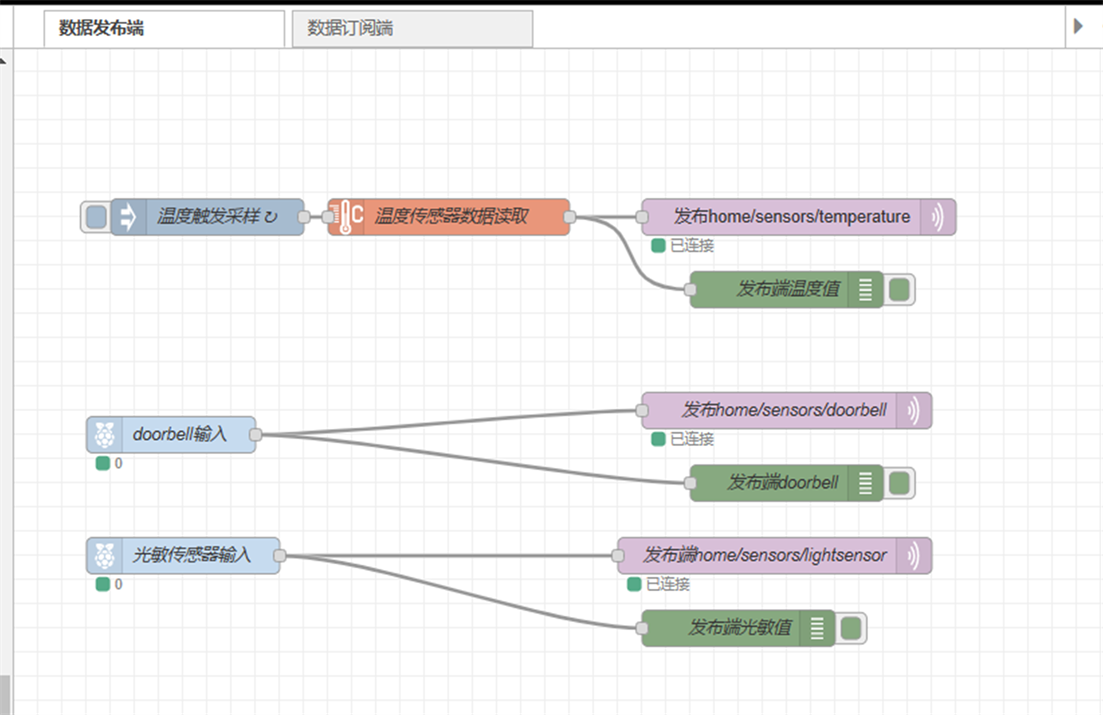Viewport: 1103px width, 715px height.
Task: Click the MQTT wireless icon on lightsensor publish node
Action: click(913, 555)
